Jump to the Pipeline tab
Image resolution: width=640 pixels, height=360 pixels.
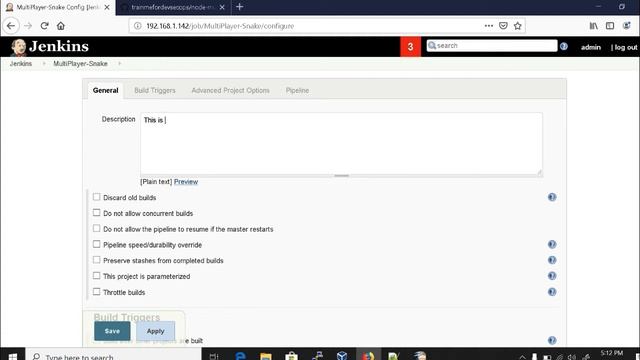(x=297, y=90)
